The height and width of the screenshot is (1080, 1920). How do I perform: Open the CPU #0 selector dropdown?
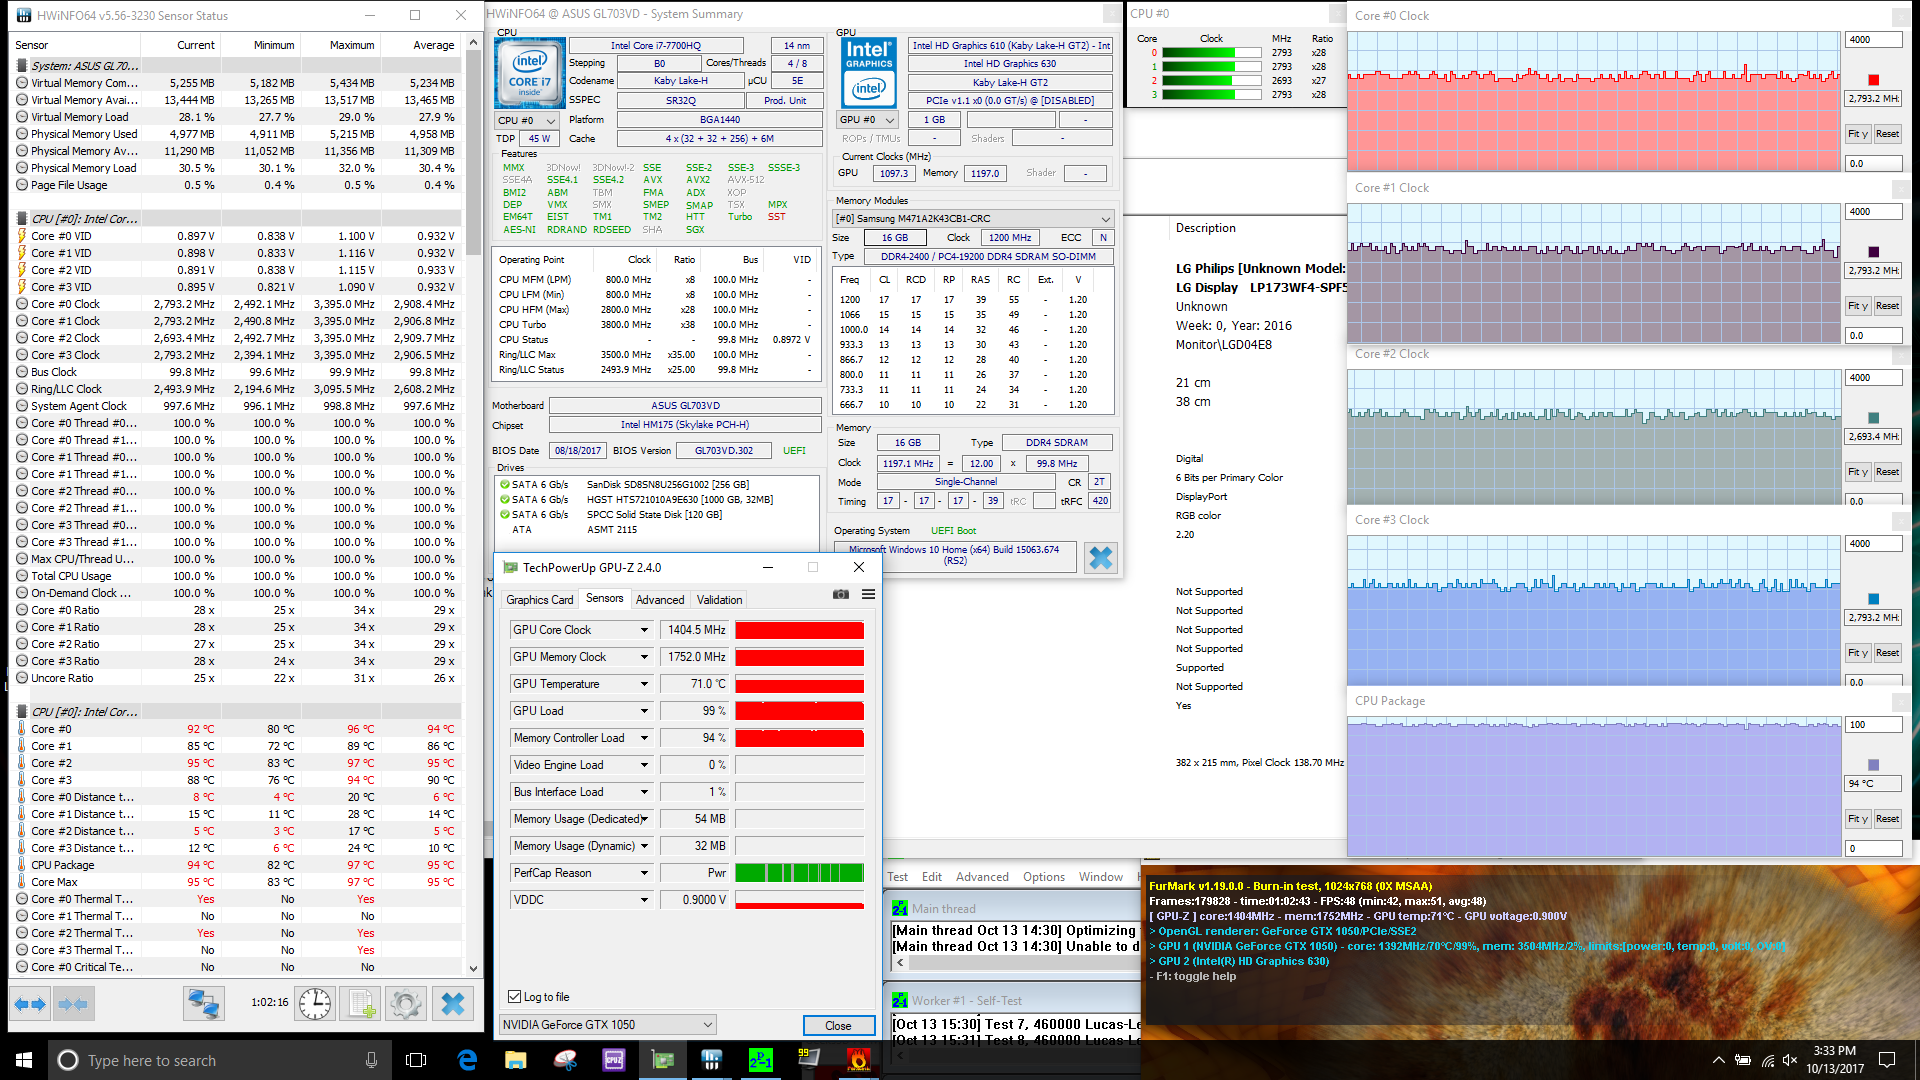point(527,120)
